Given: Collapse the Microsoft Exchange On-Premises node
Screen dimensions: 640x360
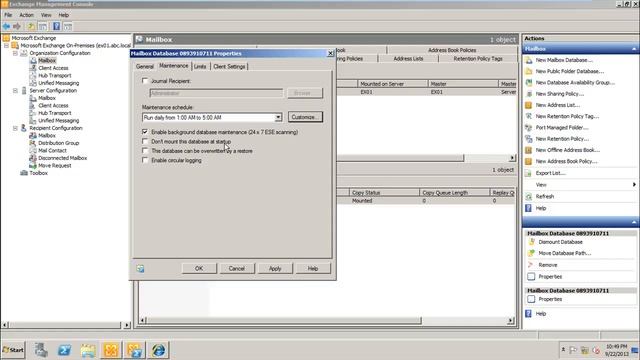Looking at the screenshot, I should (x=7, y=46).
